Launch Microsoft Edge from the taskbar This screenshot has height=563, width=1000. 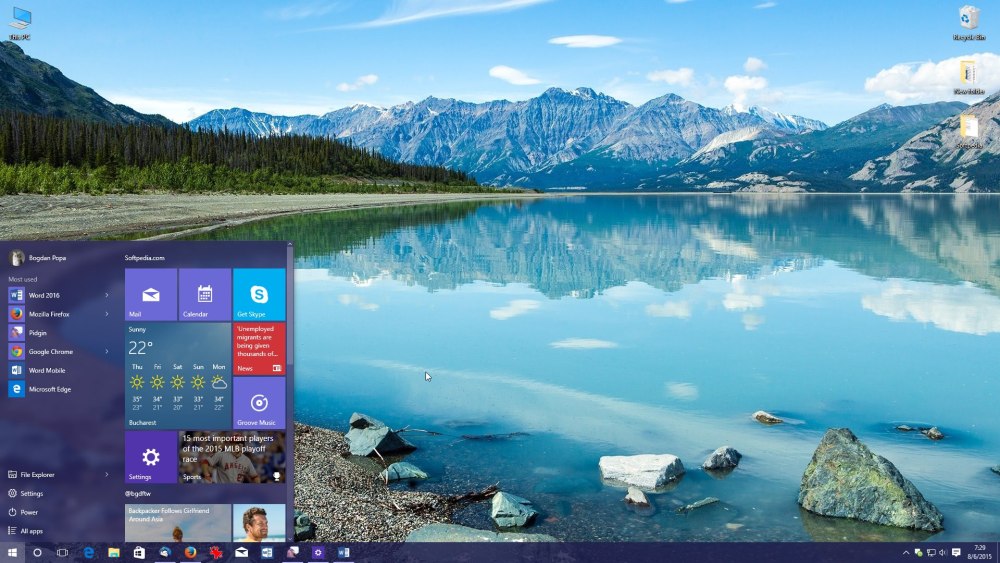89,552
